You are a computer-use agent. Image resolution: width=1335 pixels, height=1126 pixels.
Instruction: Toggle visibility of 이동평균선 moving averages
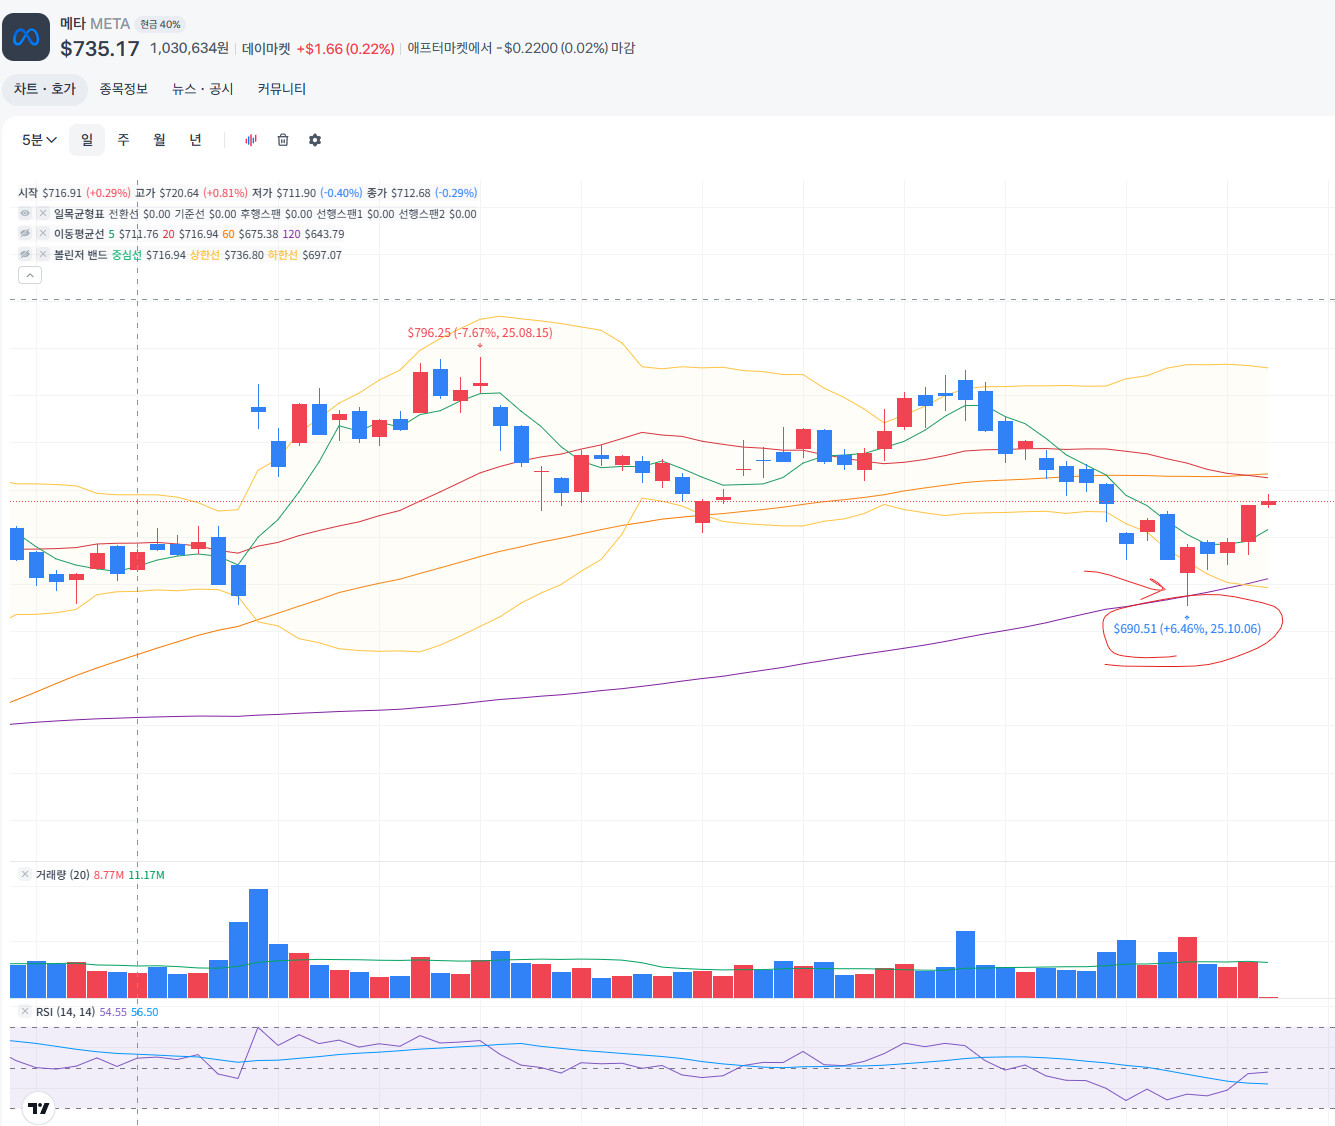tap(25, 234)
